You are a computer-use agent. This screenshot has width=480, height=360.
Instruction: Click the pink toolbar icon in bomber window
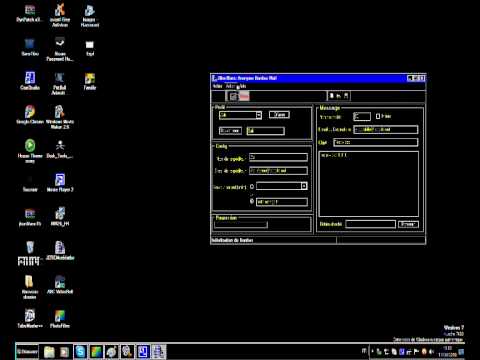244,96
